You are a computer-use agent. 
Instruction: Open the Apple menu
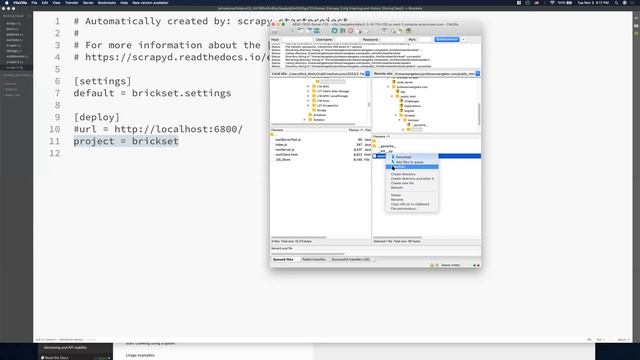[7, 3]
